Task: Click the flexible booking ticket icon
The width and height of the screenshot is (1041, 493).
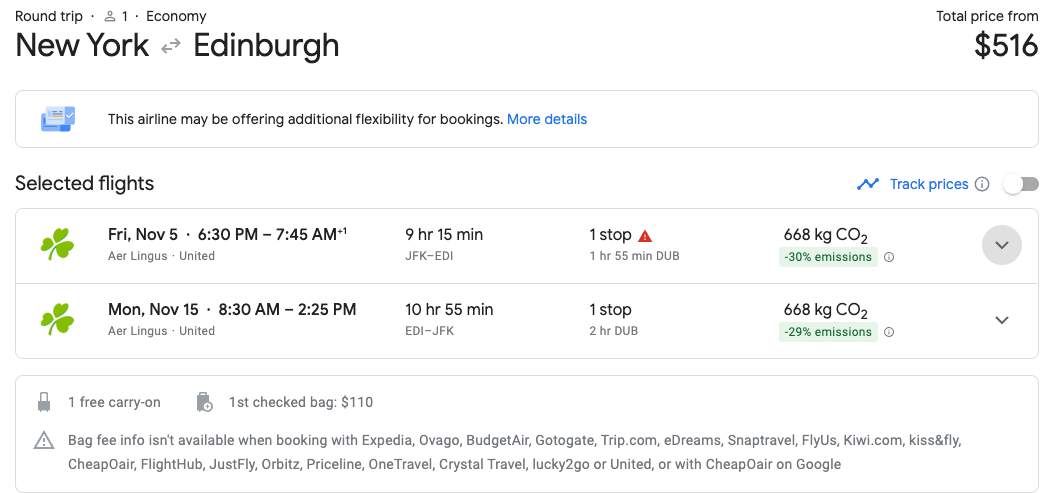Action: pos(58,119)
